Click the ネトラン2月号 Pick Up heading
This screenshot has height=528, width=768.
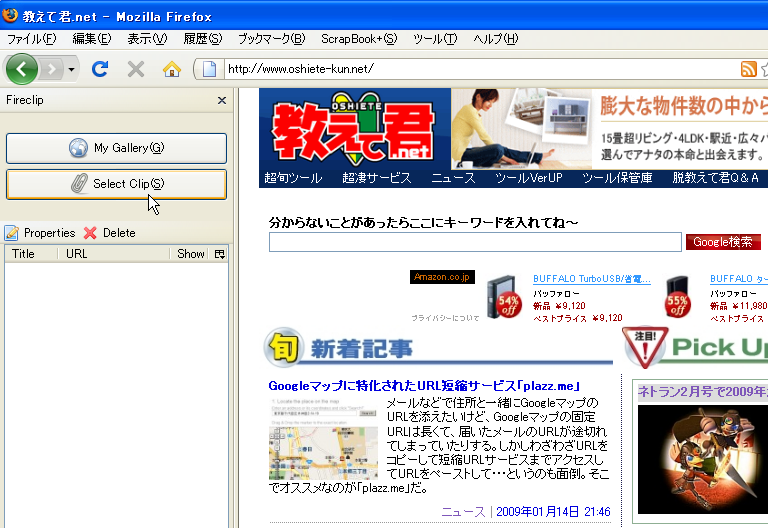pos(702,392)
